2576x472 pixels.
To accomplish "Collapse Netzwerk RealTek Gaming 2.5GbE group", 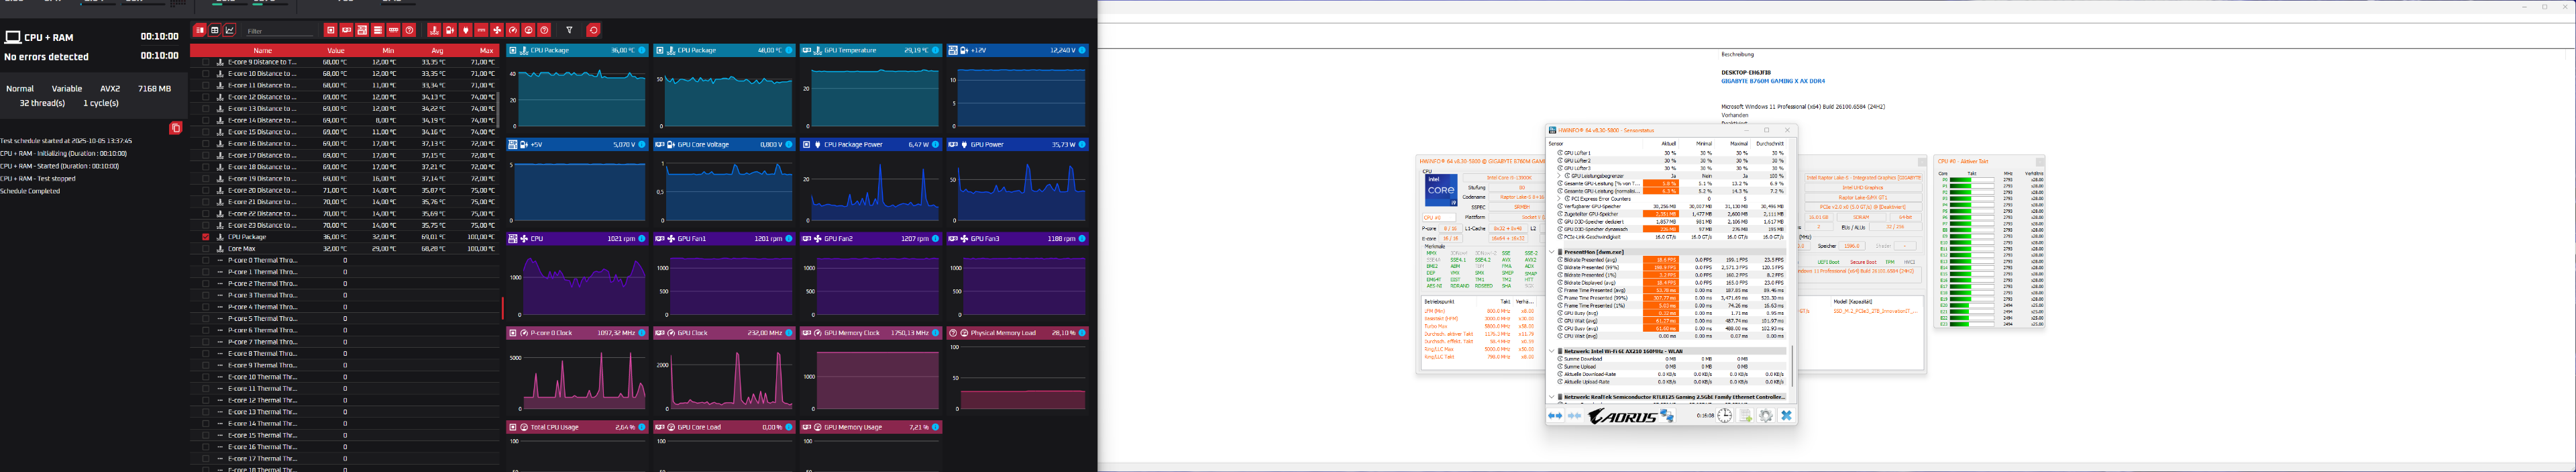I will coord(1552,397).
